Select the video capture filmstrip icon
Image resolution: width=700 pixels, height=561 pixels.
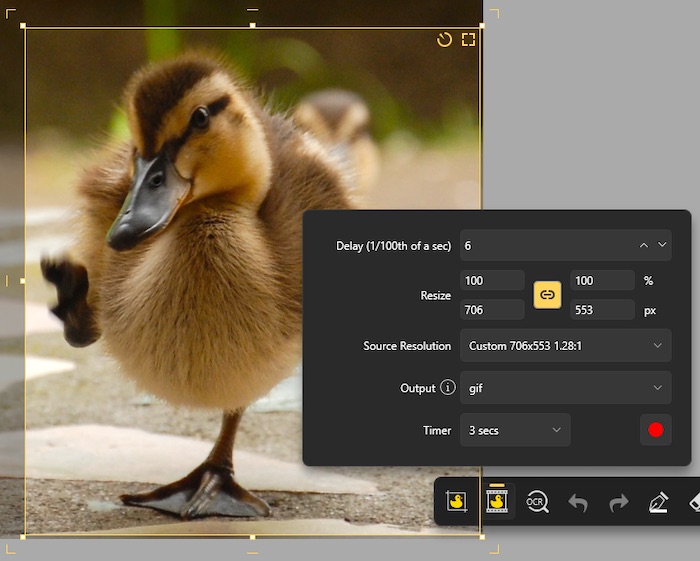[x=497, y=502]
